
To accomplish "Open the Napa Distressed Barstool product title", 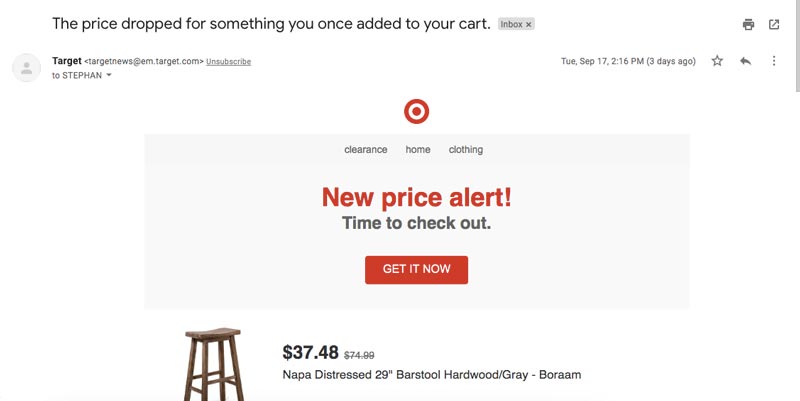I will coord(432,375).
